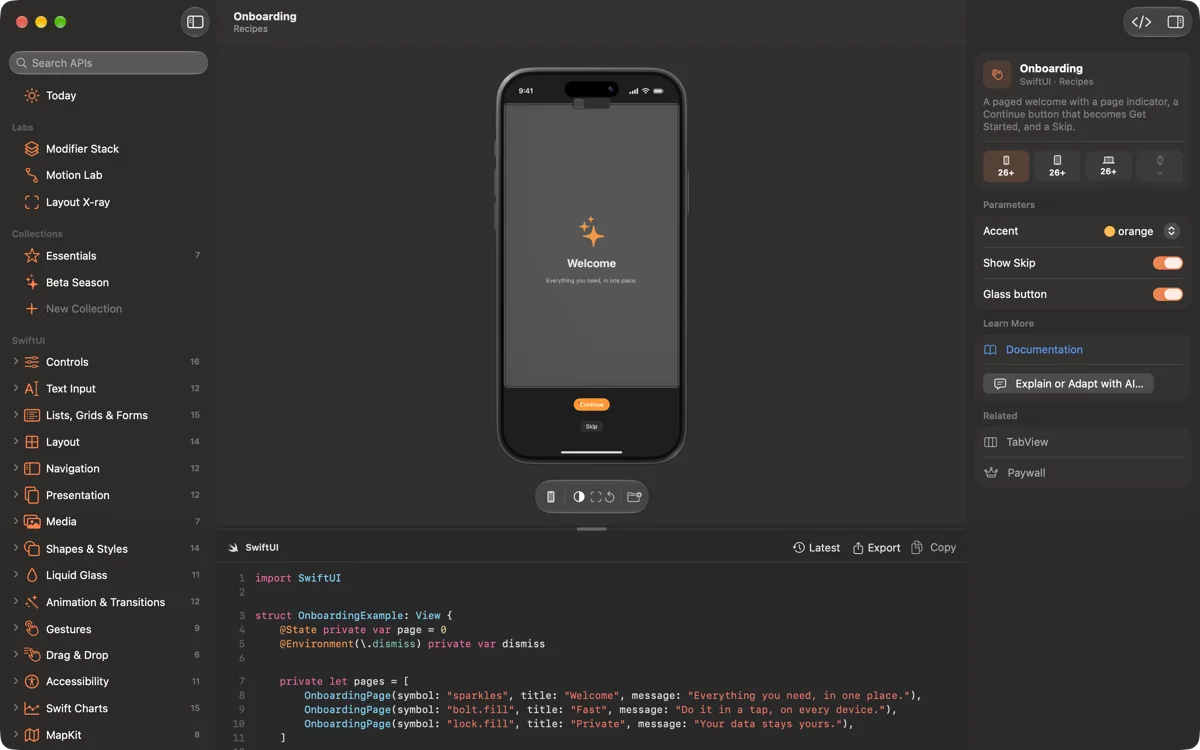Select device picker icon in preview toolbar
The height and width of the screenshot is (750, 1200).
click(x=550, y=497)
